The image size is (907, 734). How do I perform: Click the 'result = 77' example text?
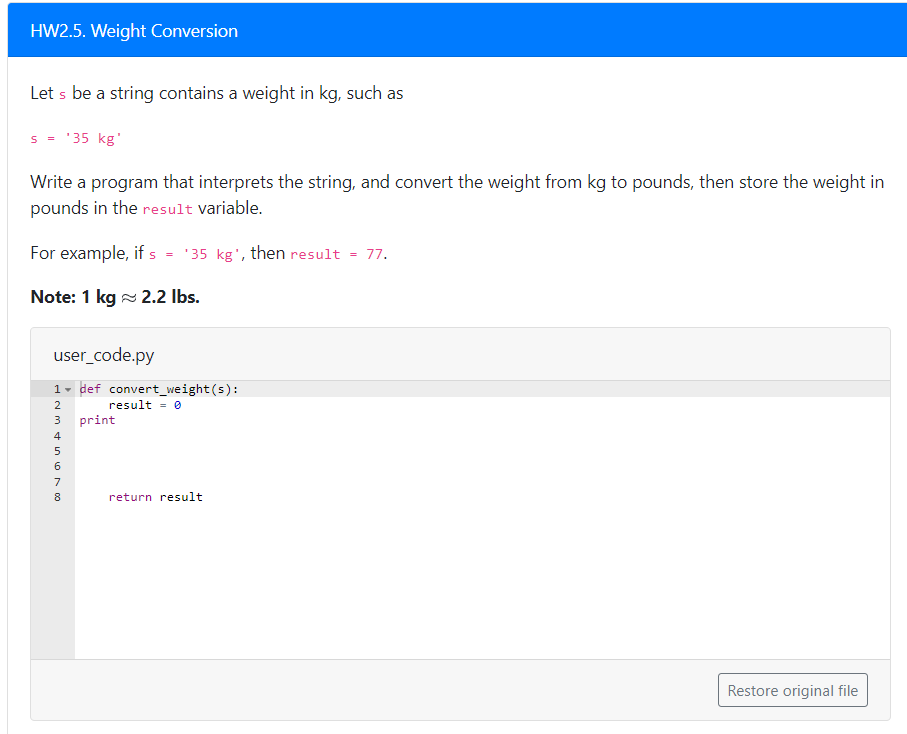pyautogui.click(x=336, y=254)
